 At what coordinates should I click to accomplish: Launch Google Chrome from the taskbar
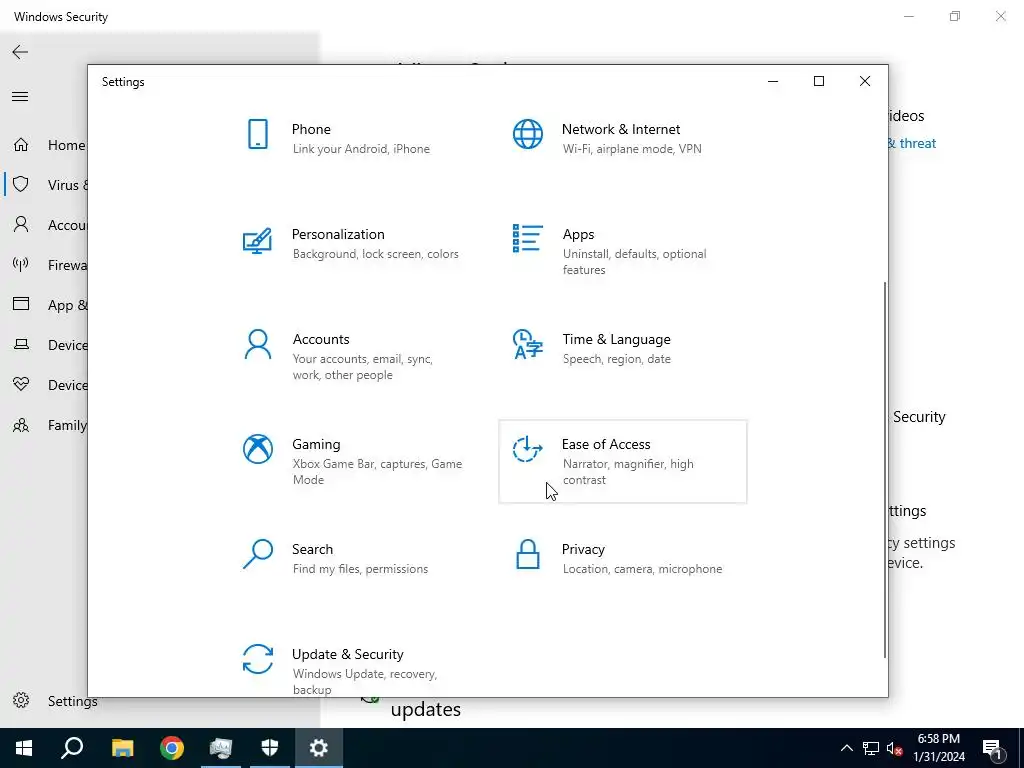coord(172,748)
